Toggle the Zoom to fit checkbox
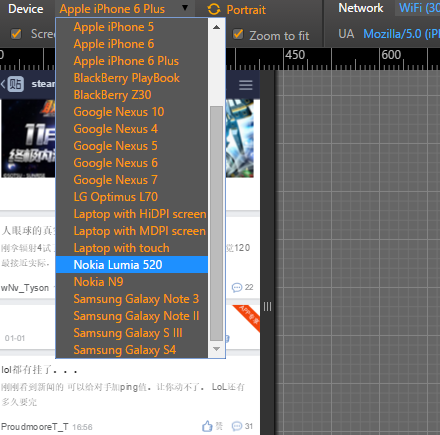440x435 pixels. coord(238,34)
